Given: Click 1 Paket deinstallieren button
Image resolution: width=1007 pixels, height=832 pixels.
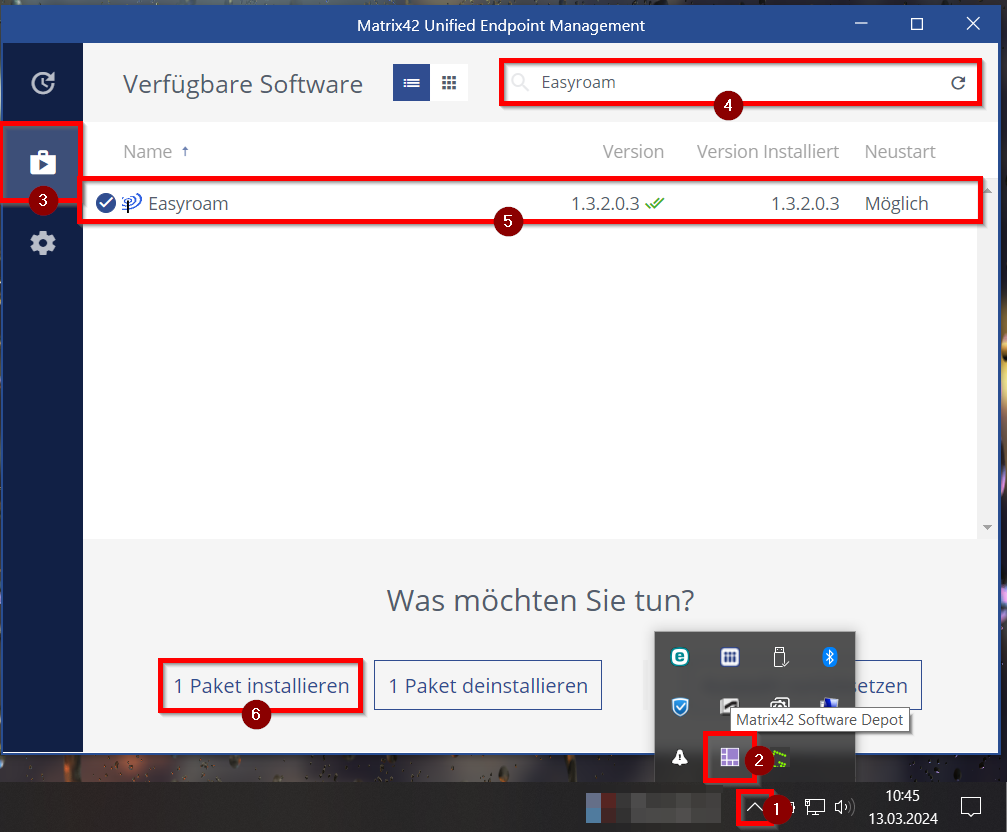Looking at the screenshot, I should click(x=488, y=686).
